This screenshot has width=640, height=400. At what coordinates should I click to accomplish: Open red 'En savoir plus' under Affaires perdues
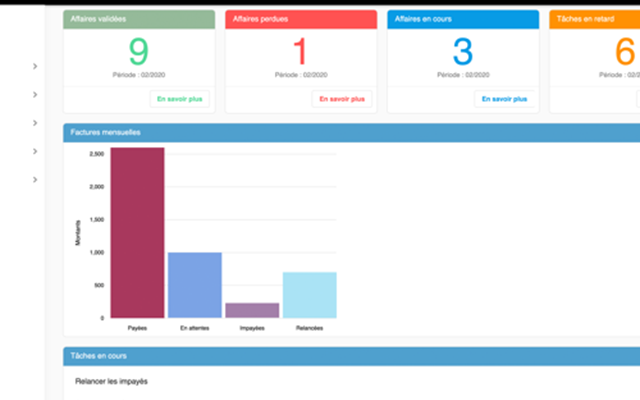[x=342, y=99]
